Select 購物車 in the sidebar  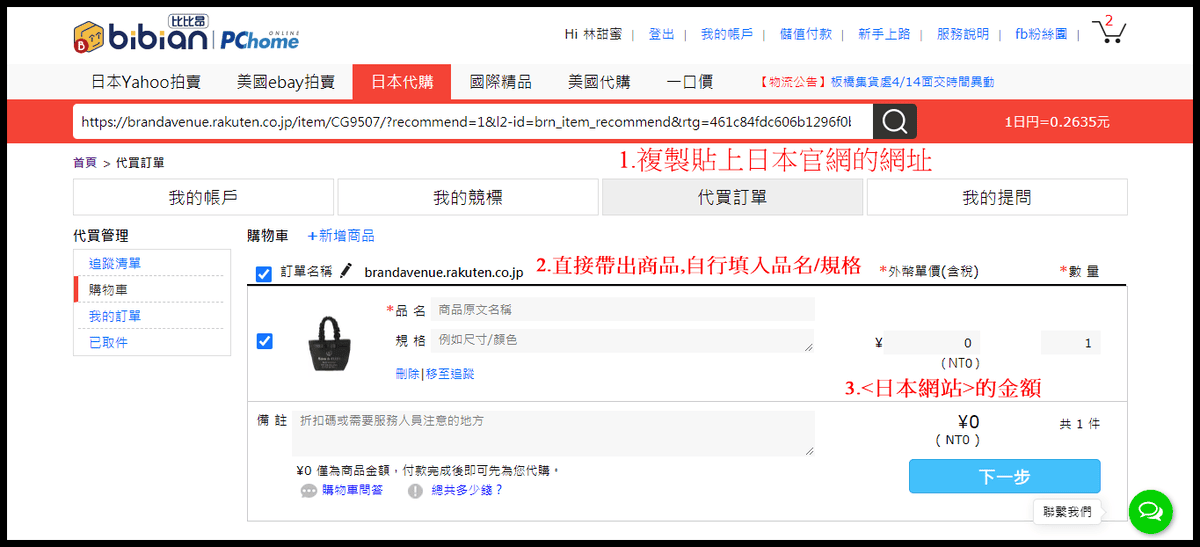[x=108, y=290]
